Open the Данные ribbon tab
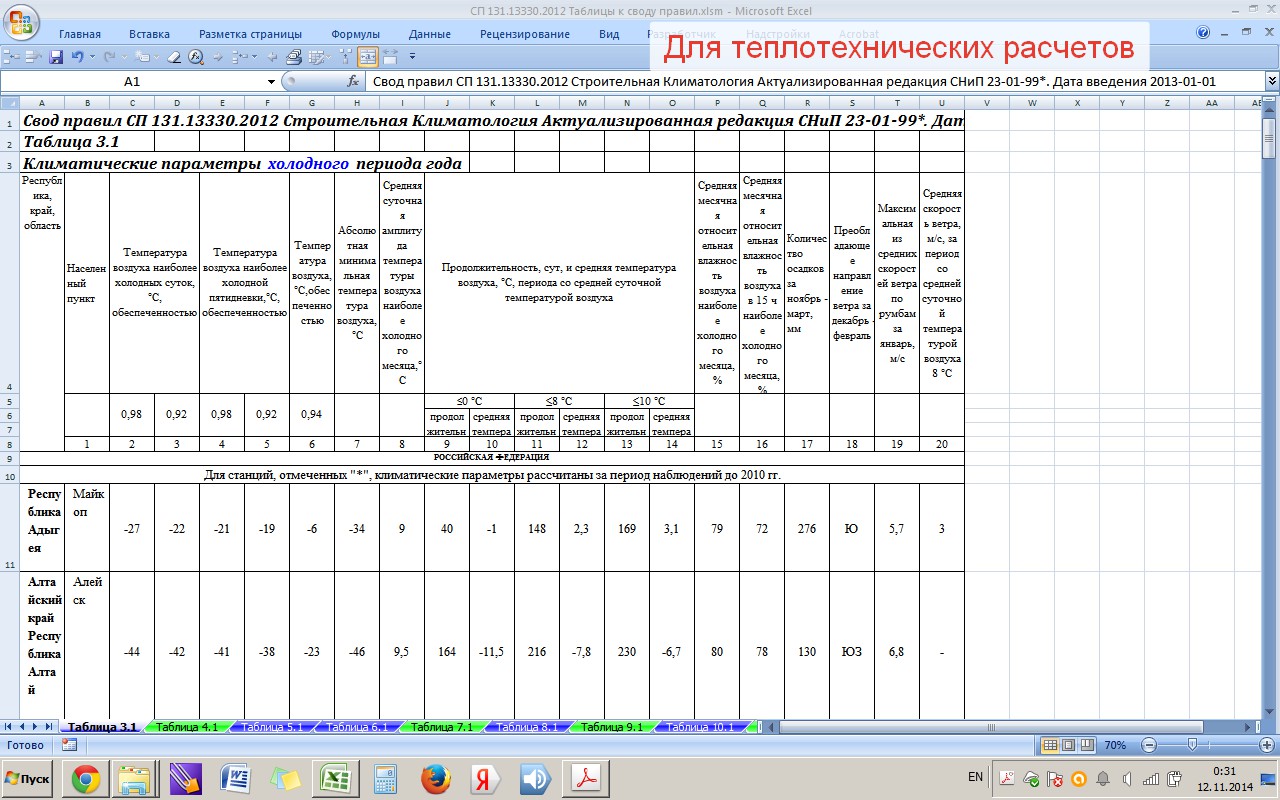The width and height of the screenshot is (1280, 800). 430,33
